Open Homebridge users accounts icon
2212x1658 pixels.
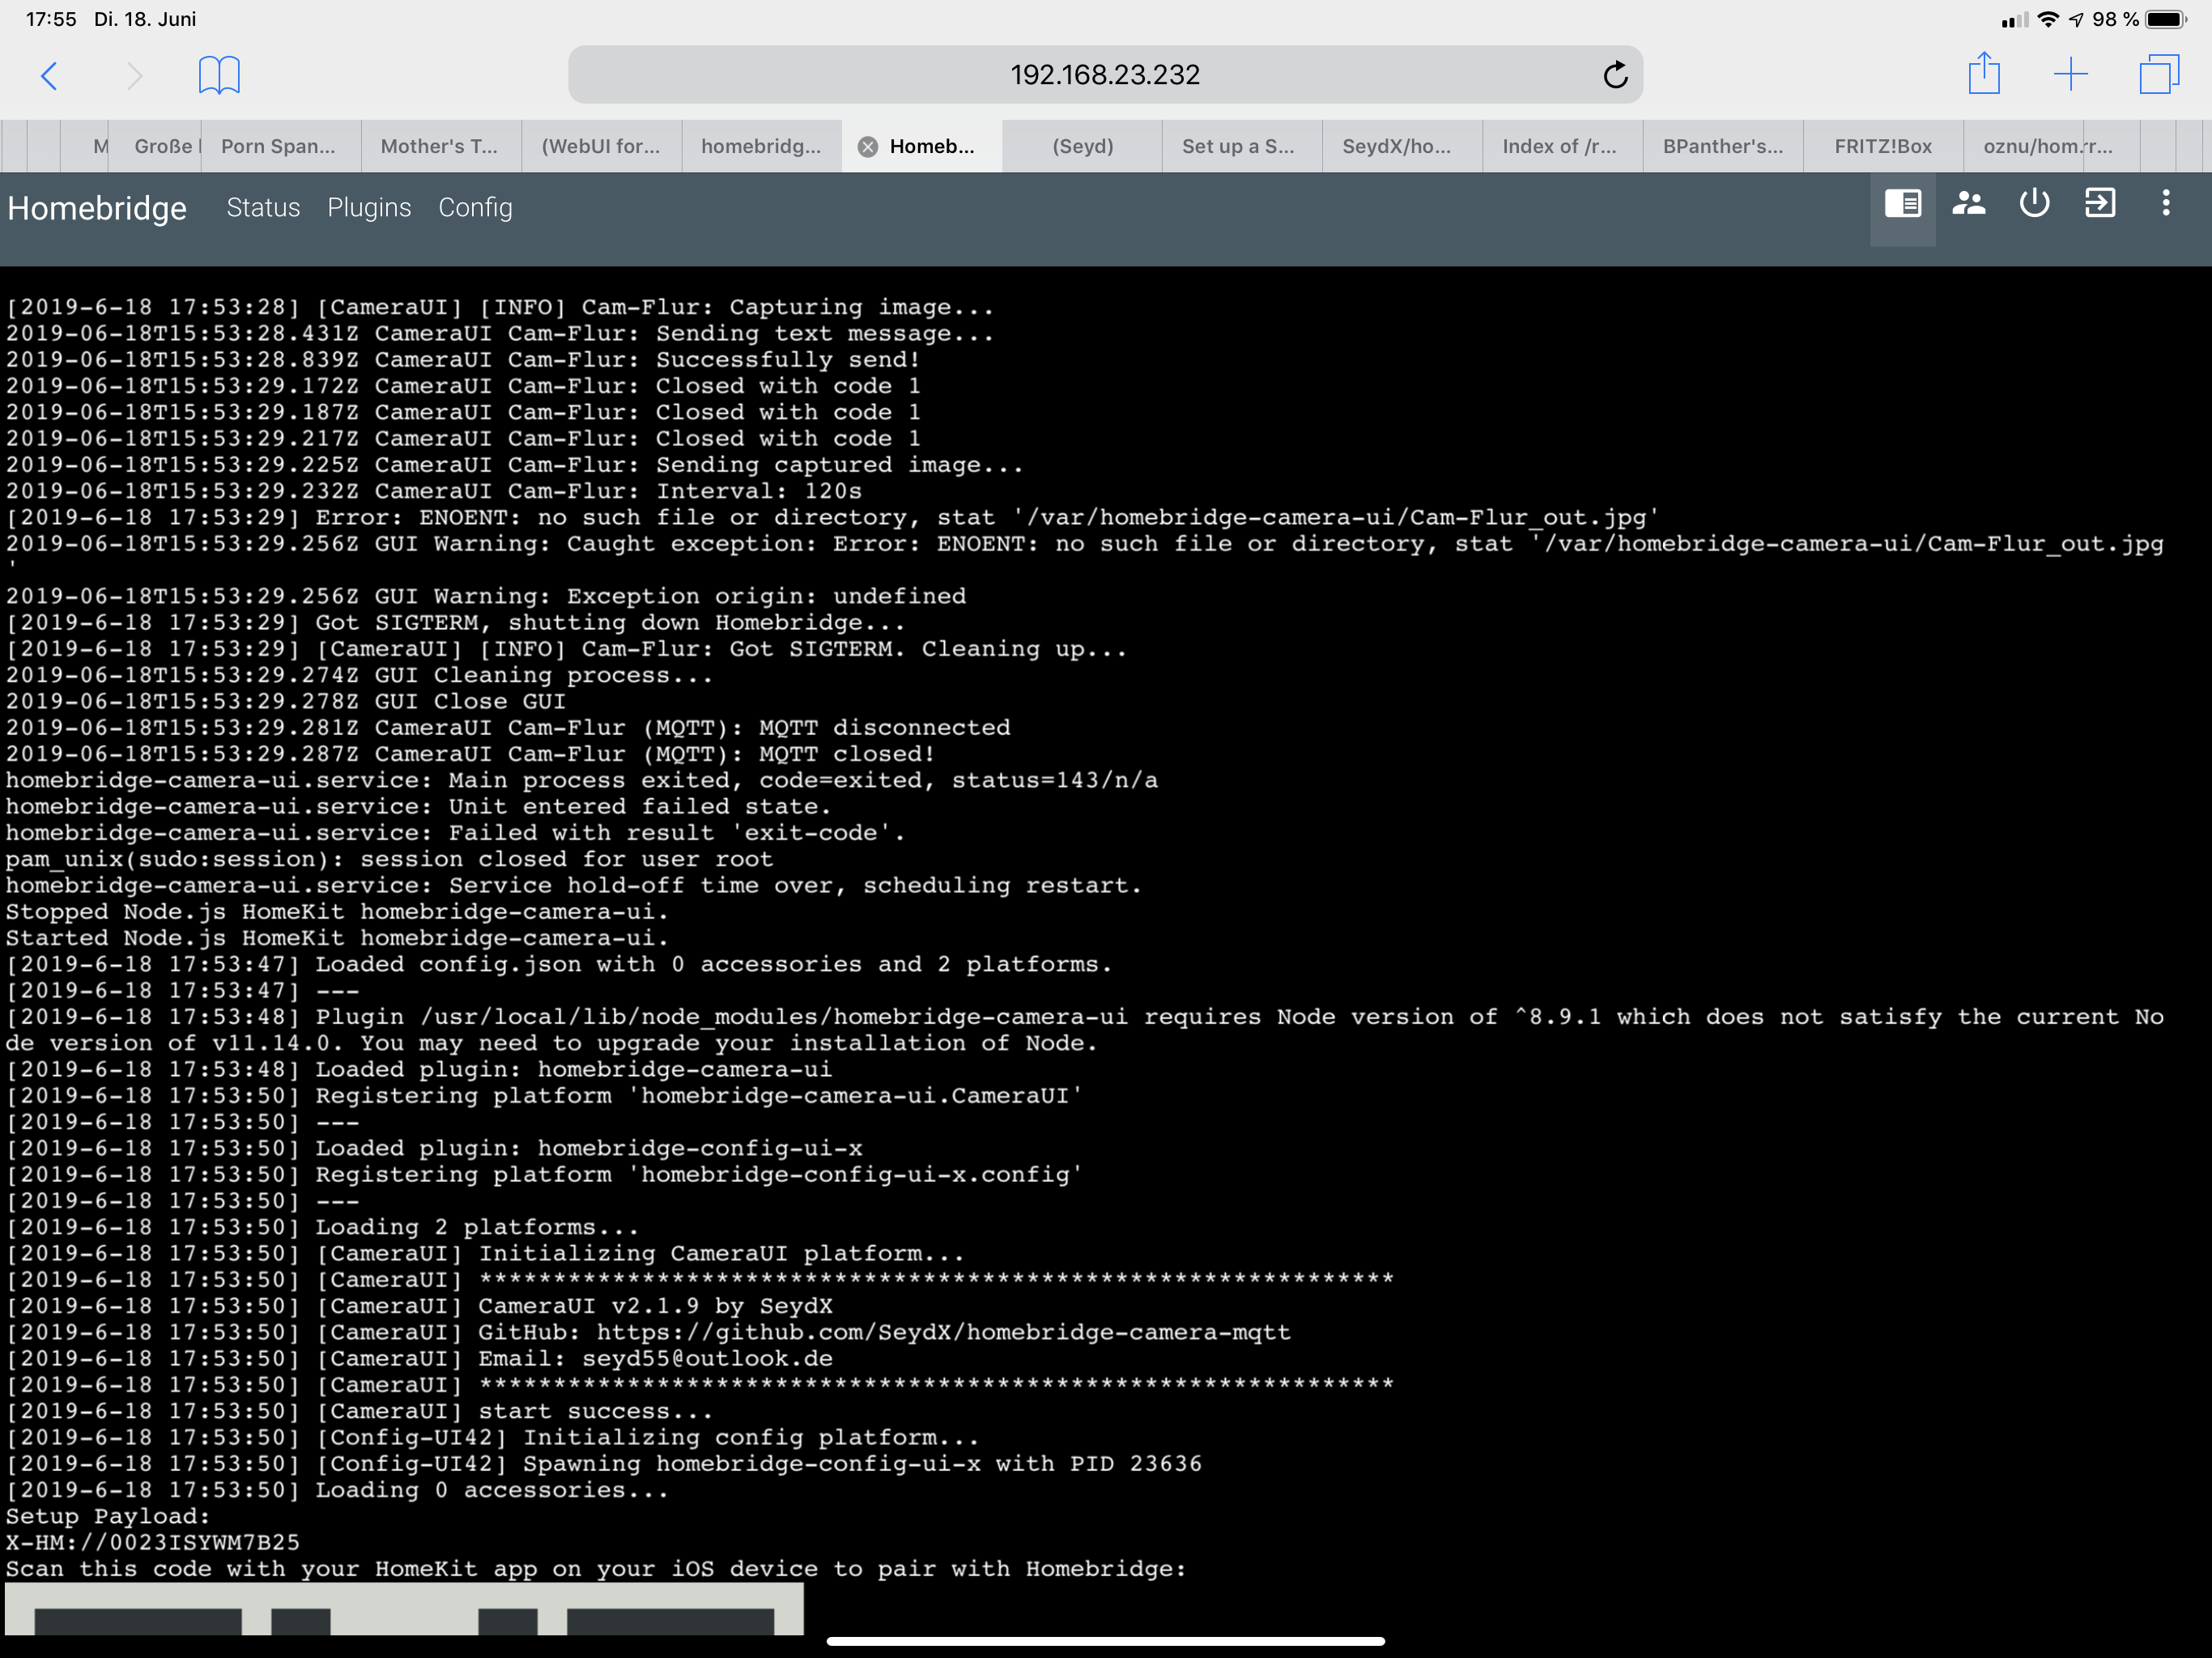coord(1968,205)
